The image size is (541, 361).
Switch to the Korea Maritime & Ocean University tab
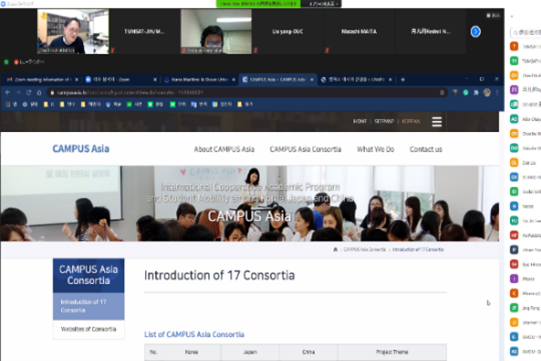click(197, 80)
